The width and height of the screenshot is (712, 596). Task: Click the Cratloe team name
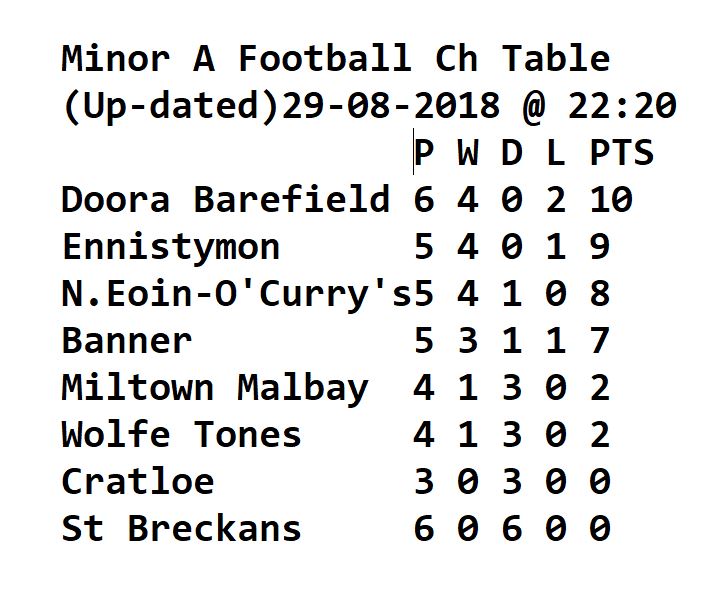pos(138,481)
